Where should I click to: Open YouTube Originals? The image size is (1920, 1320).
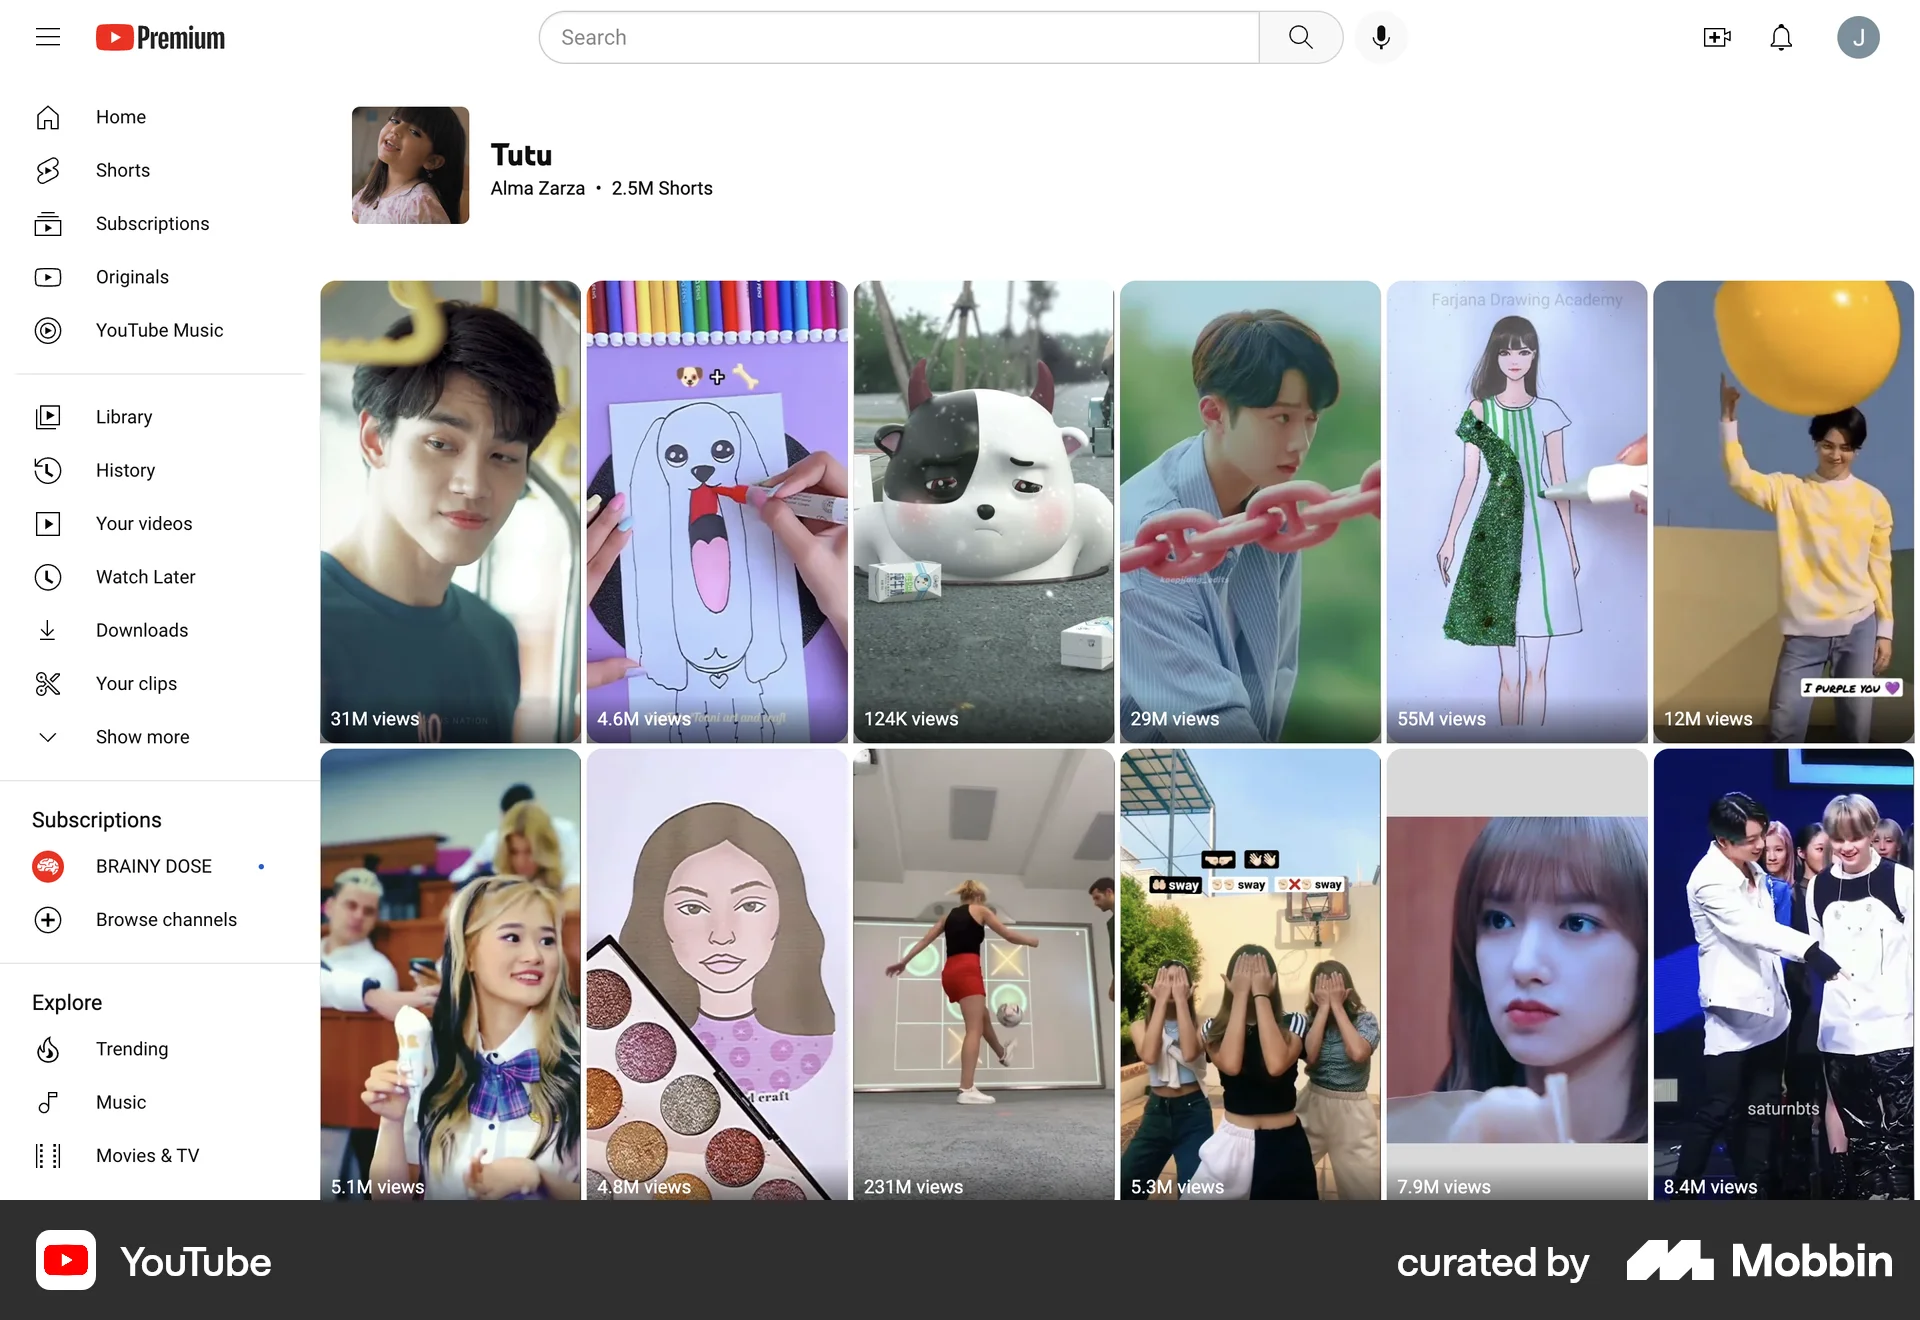tap(133, 277)
